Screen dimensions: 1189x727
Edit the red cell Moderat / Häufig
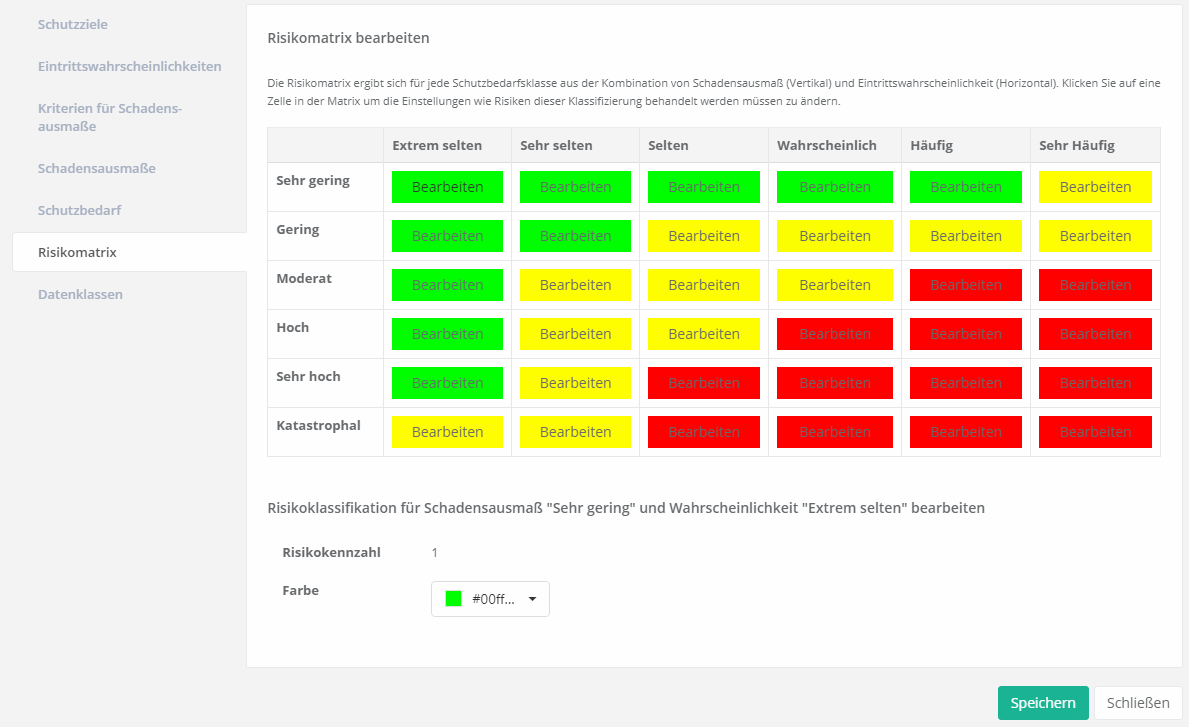coord(965,285)
